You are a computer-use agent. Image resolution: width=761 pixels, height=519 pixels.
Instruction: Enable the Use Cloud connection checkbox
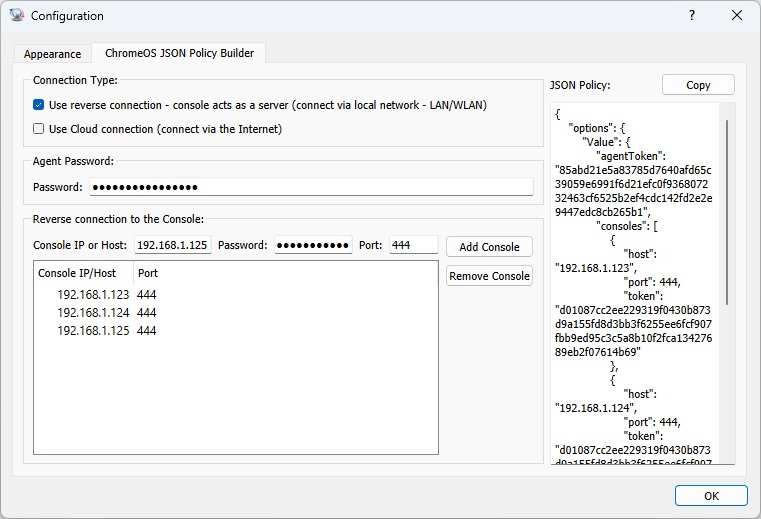pyautogui.click(x=39, y=129)
